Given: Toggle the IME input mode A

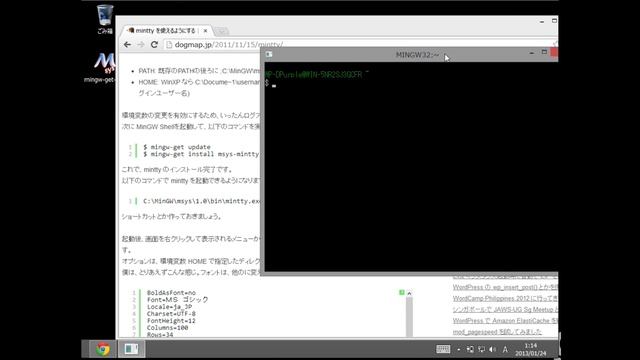Looking at the screenshot, I should tap(505, 349).
